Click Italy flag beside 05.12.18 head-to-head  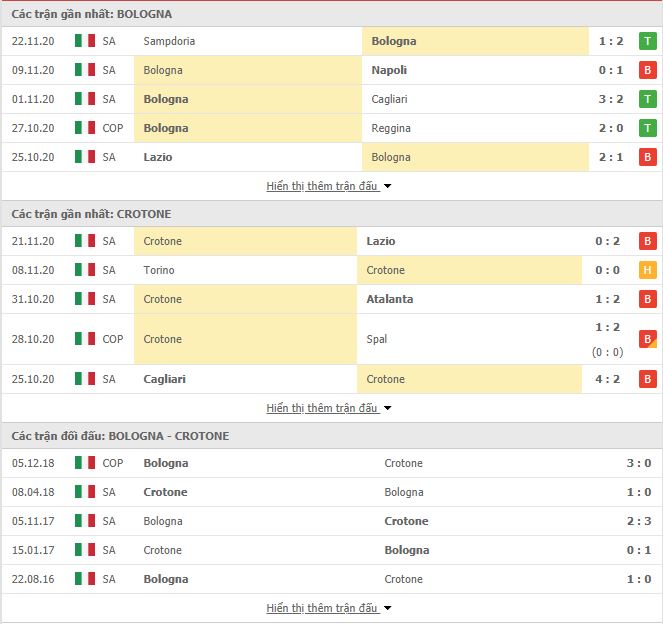(85, 463)
